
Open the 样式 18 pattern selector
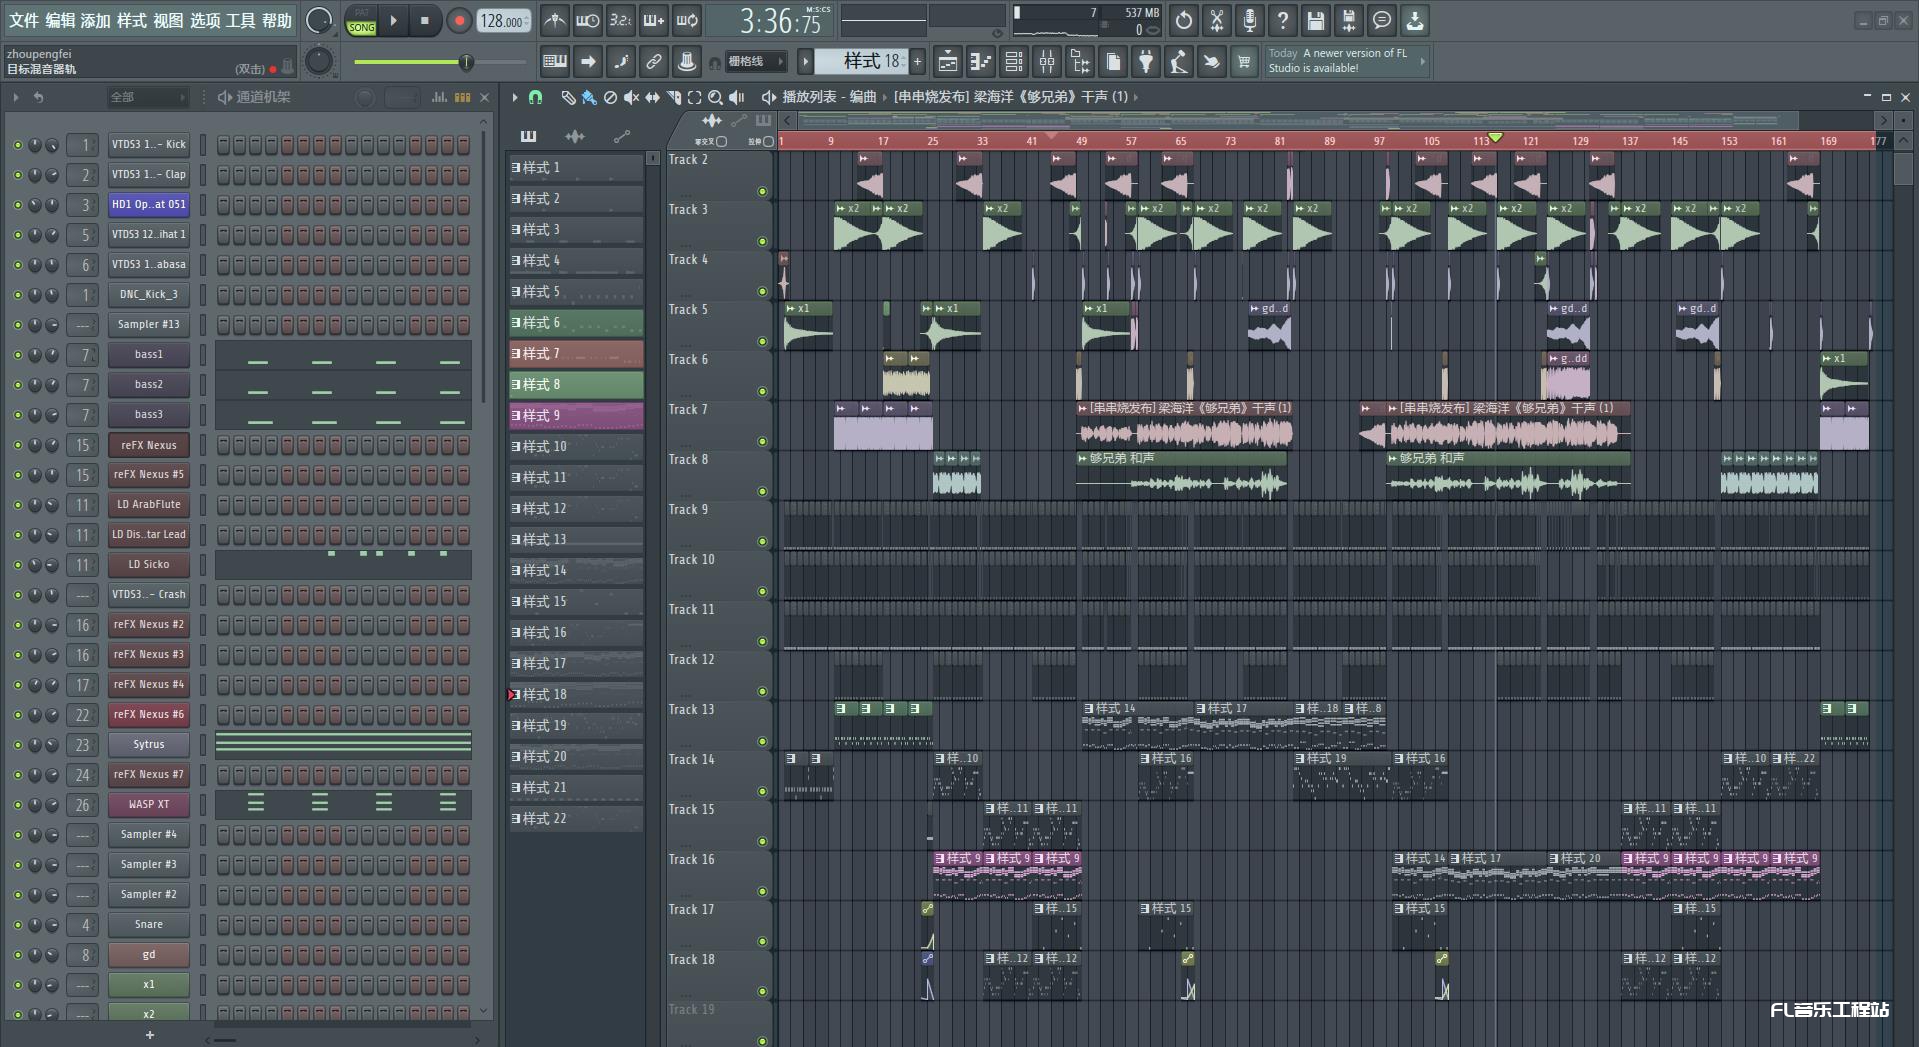coord(860,62)
